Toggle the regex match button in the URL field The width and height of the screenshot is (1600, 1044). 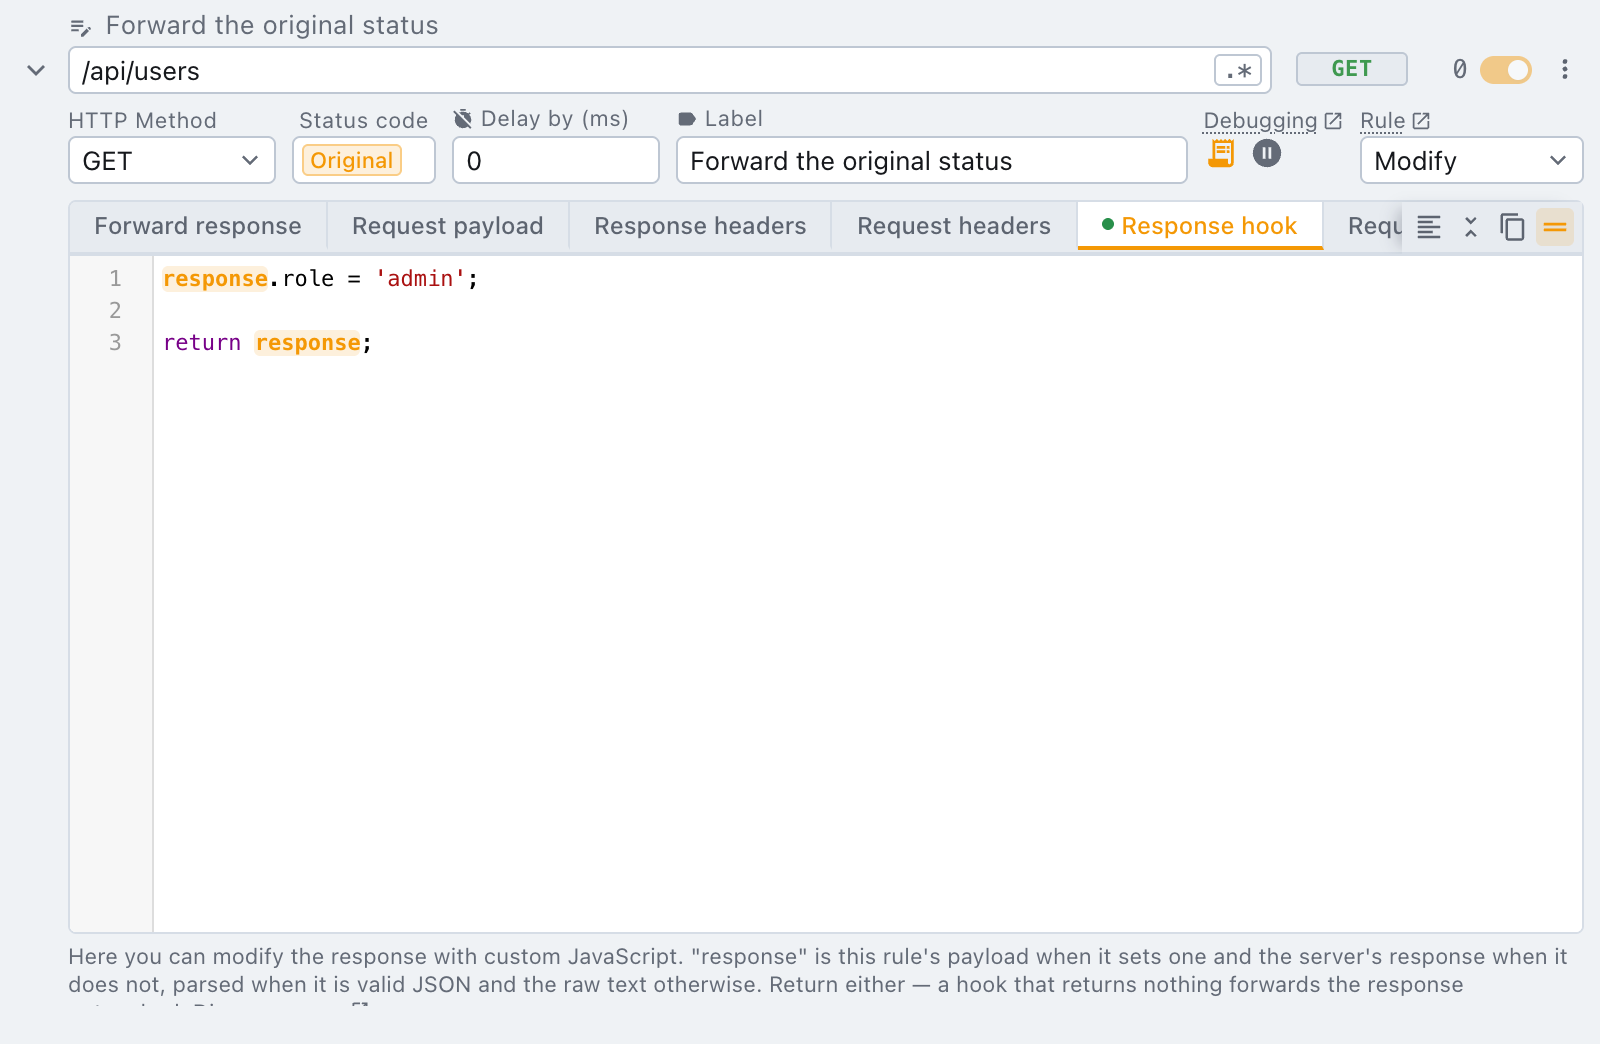1238,71
